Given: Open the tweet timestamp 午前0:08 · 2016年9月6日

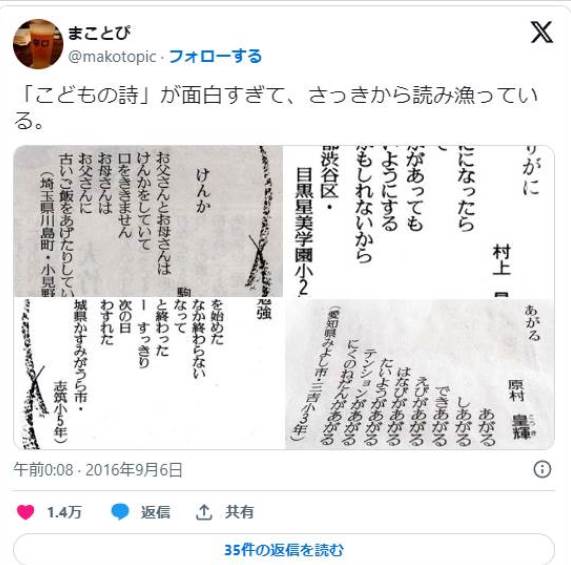Looking at the screenshot, I should click(98, 470).
